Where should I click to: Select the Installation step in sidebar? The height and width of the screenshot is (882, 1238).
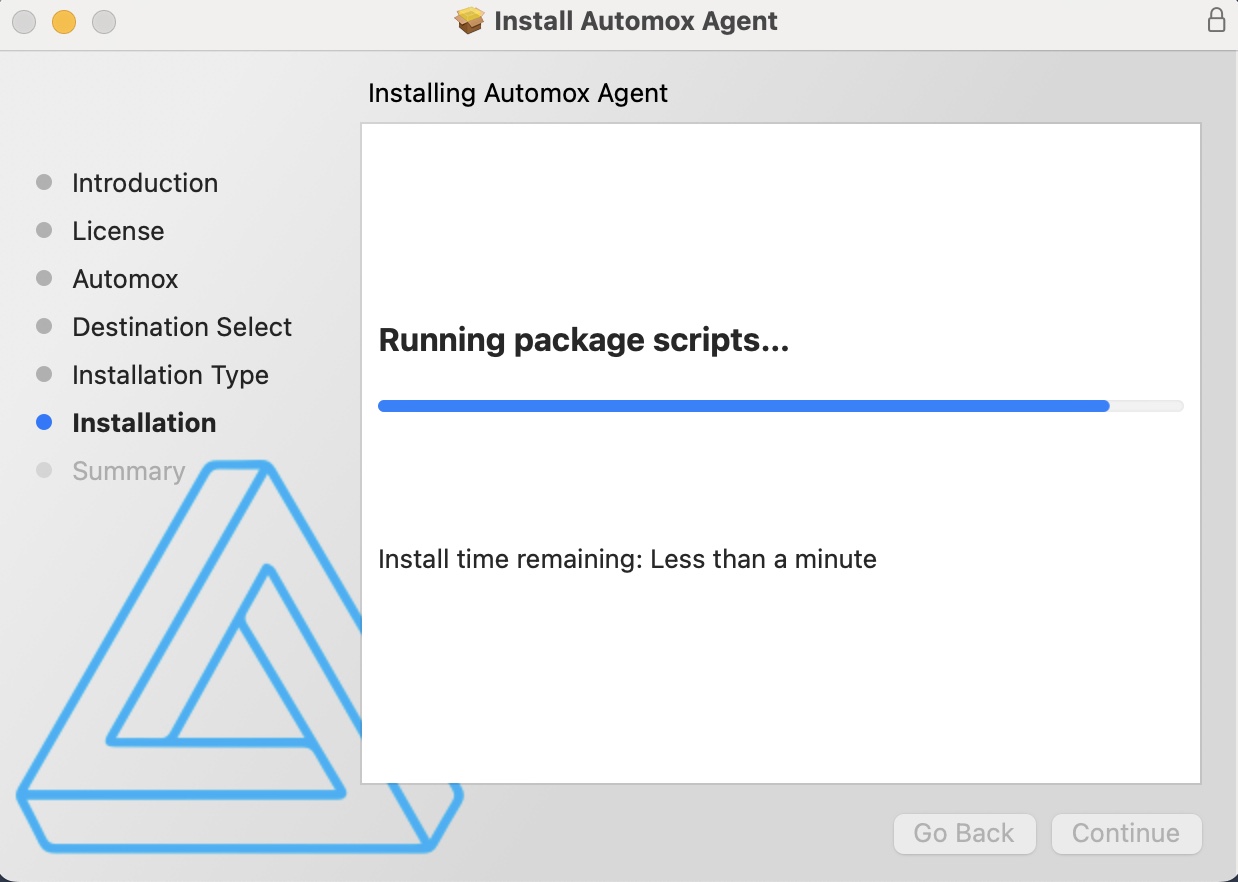(x=144, y=423)
